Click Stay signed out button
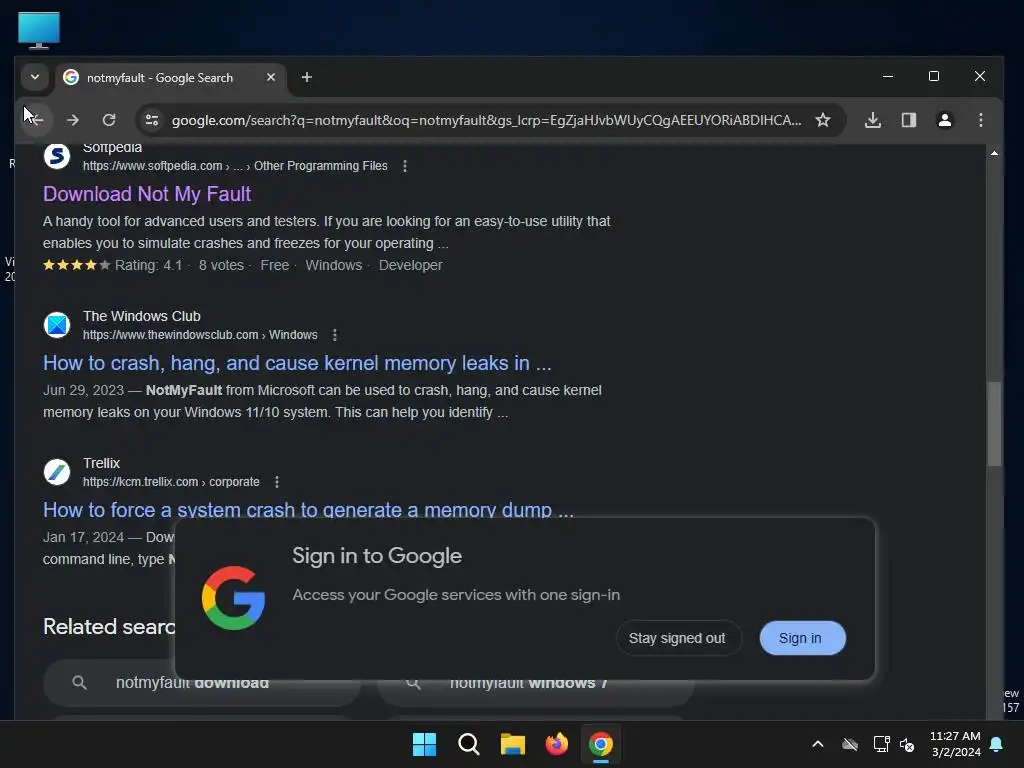 (677, 638)
